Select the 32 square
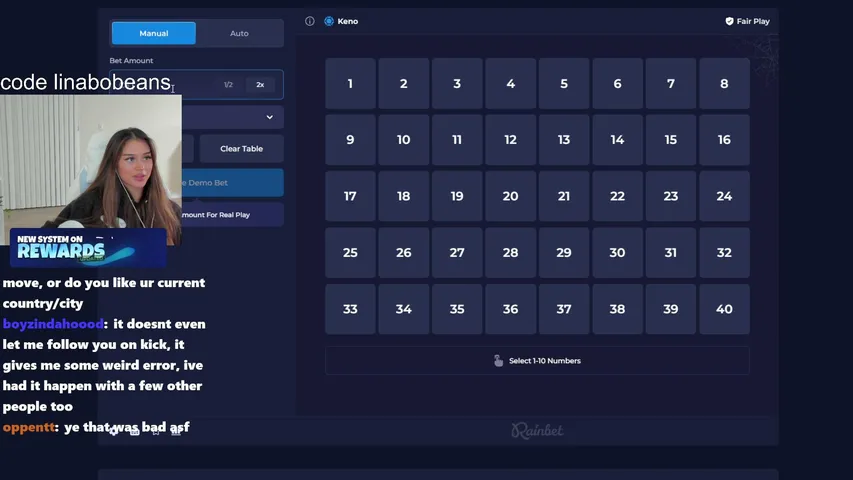The image size is (853, 480). [x=724, y=253]
